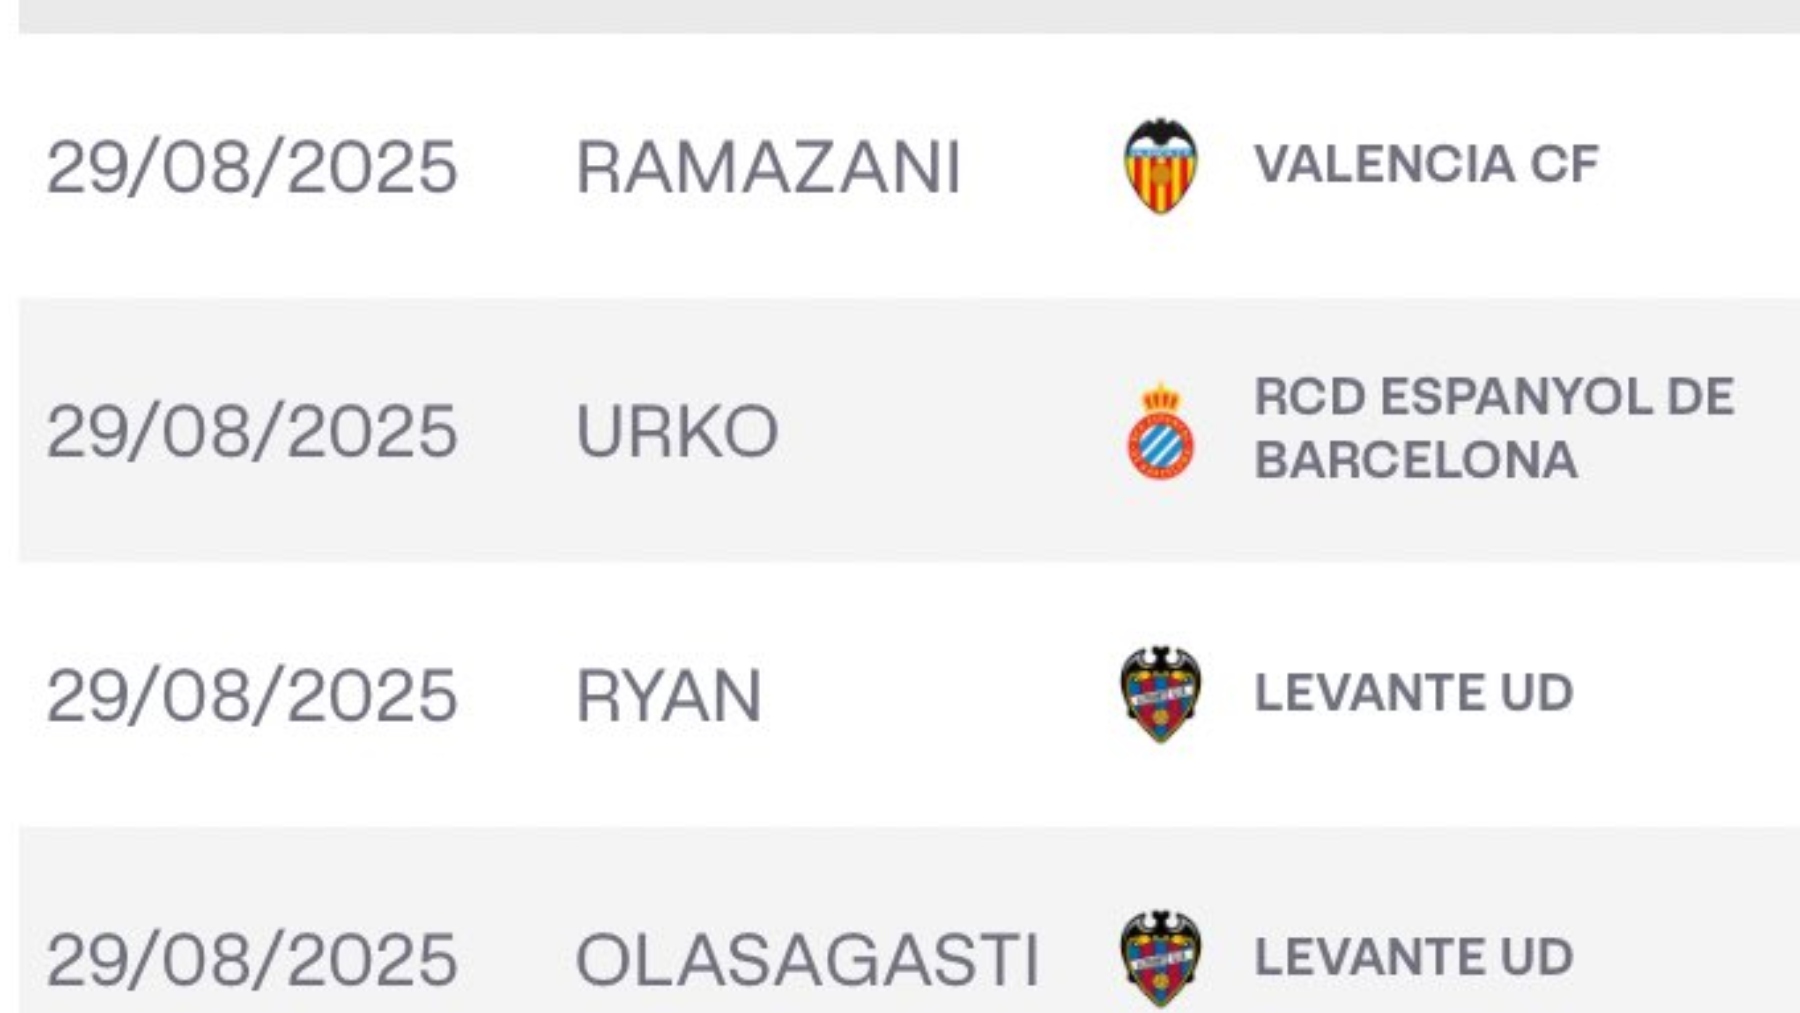Image resolution: width=1800 pixels, height=1013 pixels.
Task: Click Levante UD crest in Olasagasti row
Action: (x=1160, y=958)
